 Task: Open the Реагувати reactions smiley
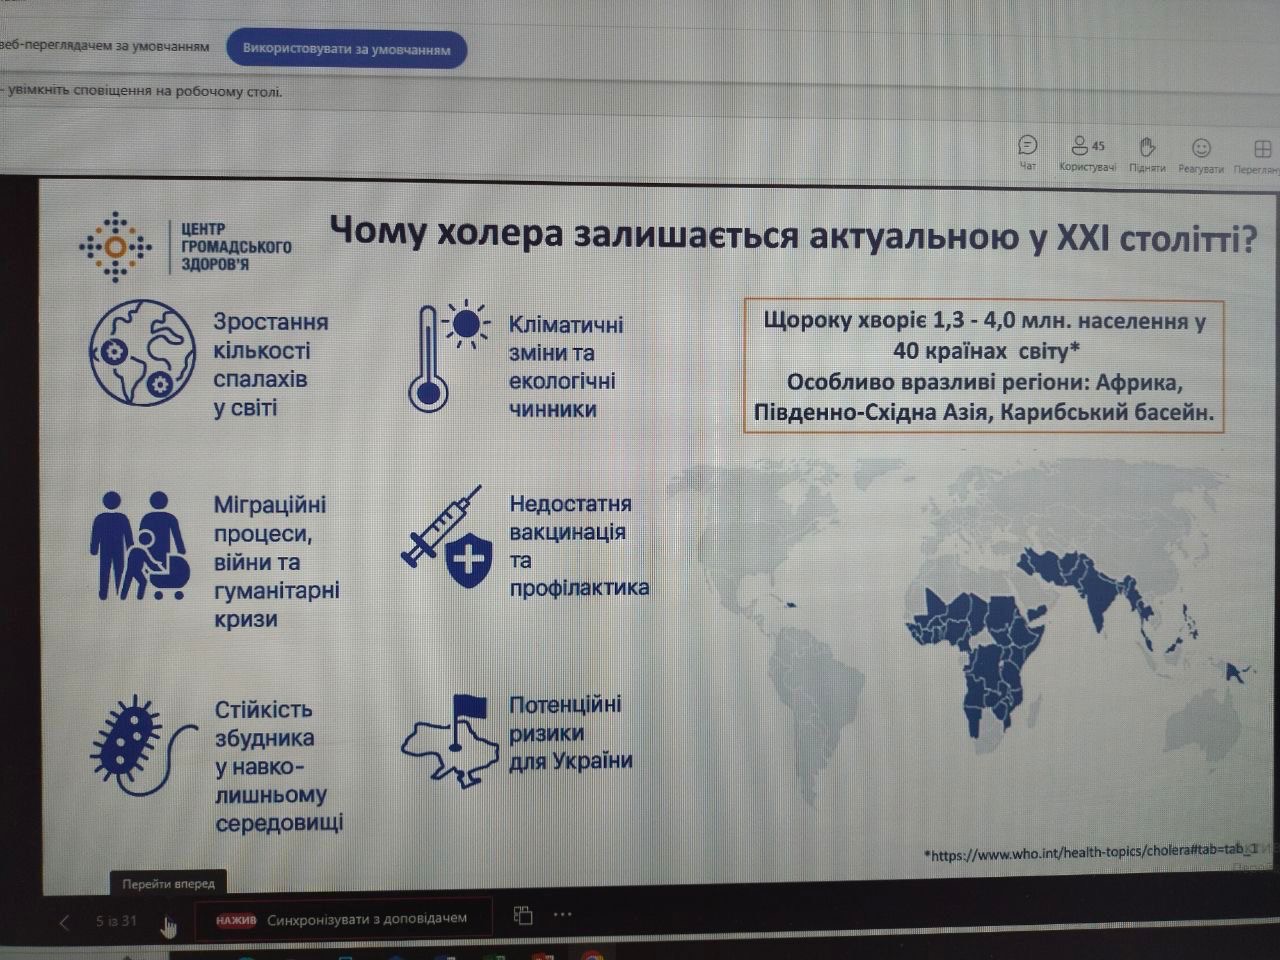pos(1201,150)
